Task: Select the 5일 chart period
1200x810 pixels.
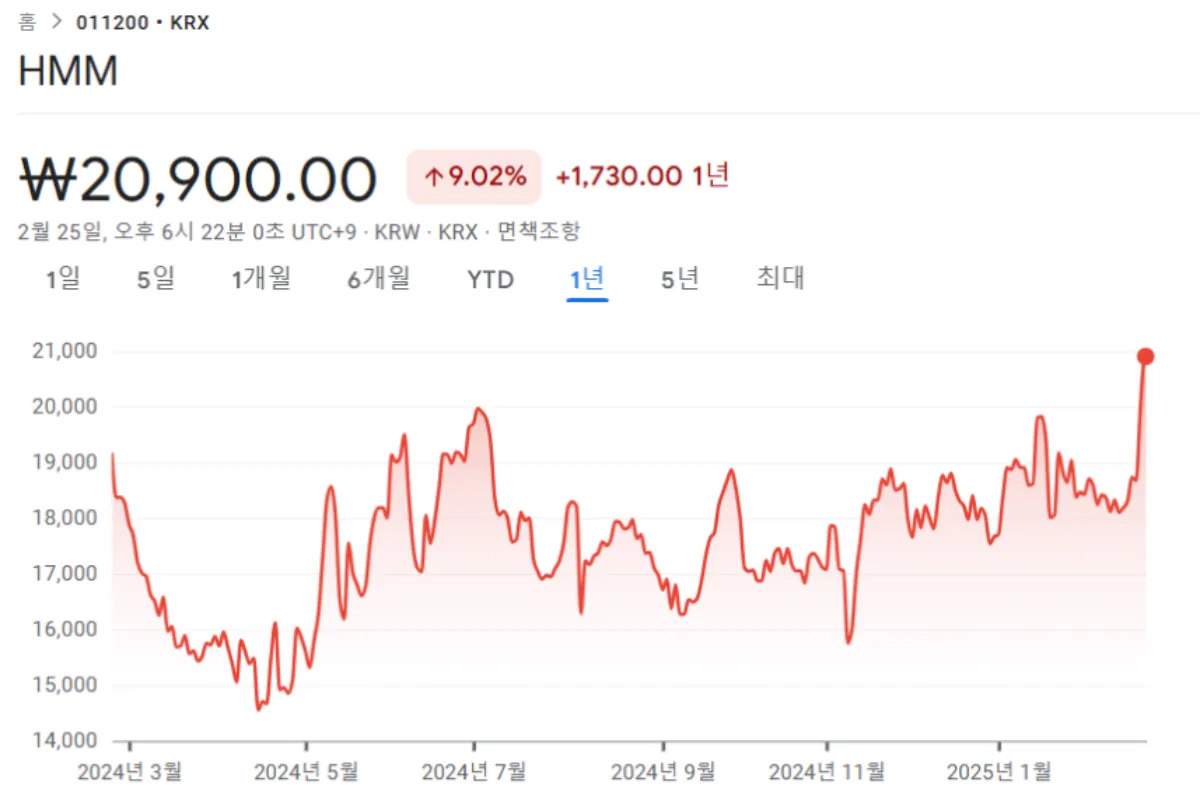Action: pyautogui.click(x=156, y=280)
